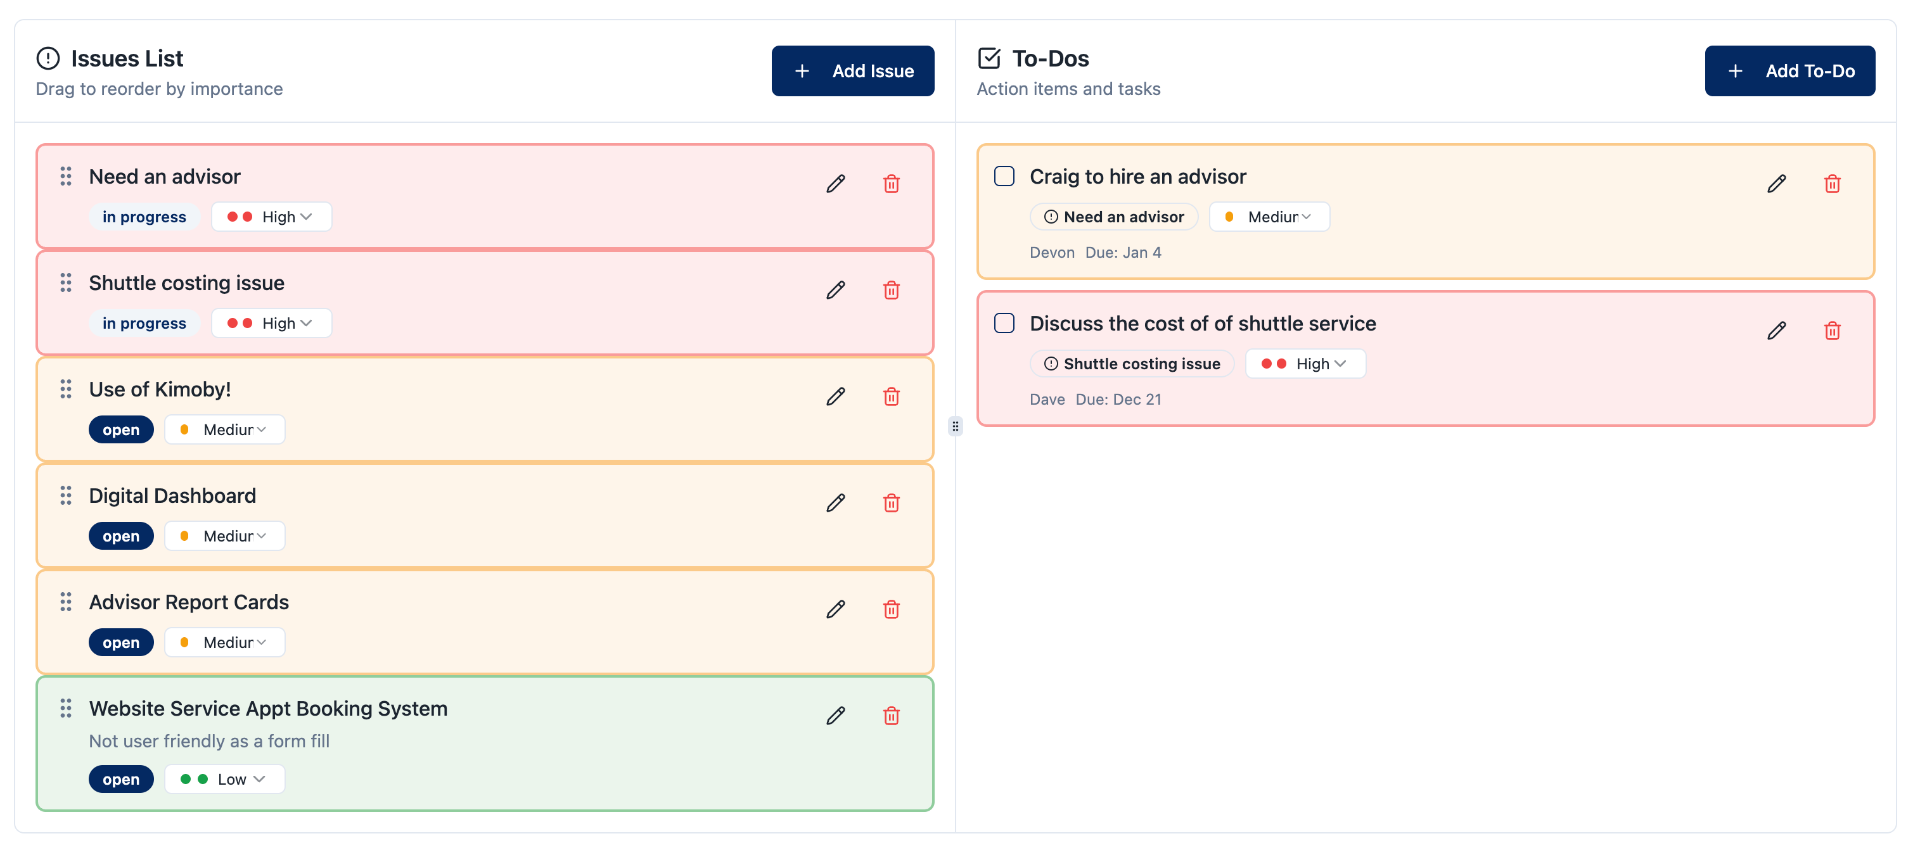1920x855 pixels.
Task: Delete the Need an advisor issue
Action: (892, 184)
